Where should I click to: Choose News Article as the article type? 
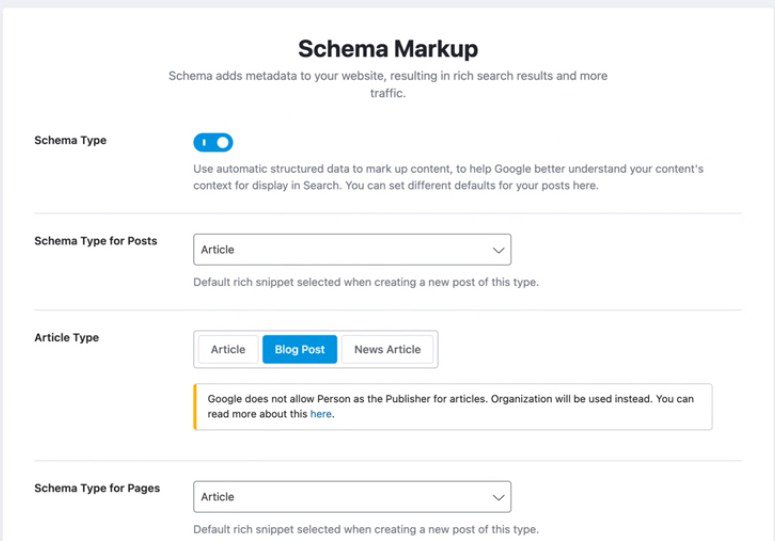[x=388, y=349]
